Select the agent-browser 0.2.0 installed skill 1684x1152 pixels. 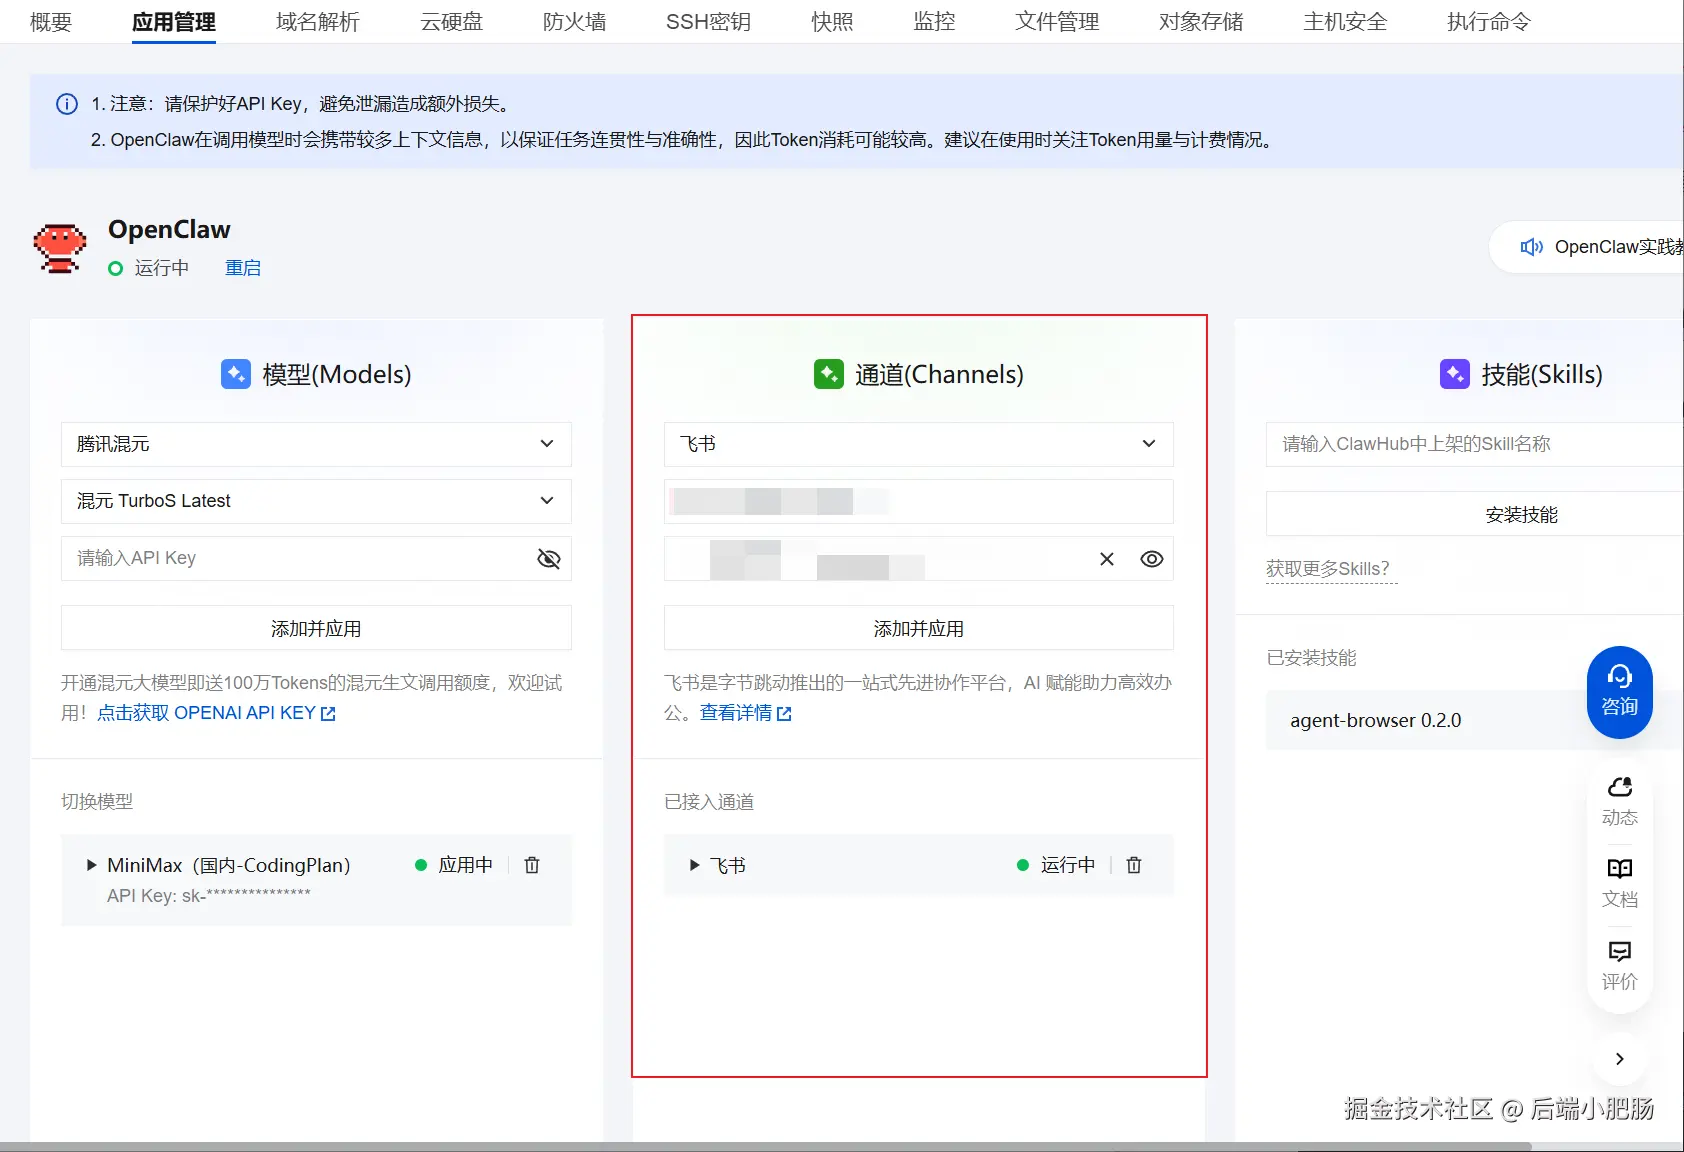(1475, 720)
